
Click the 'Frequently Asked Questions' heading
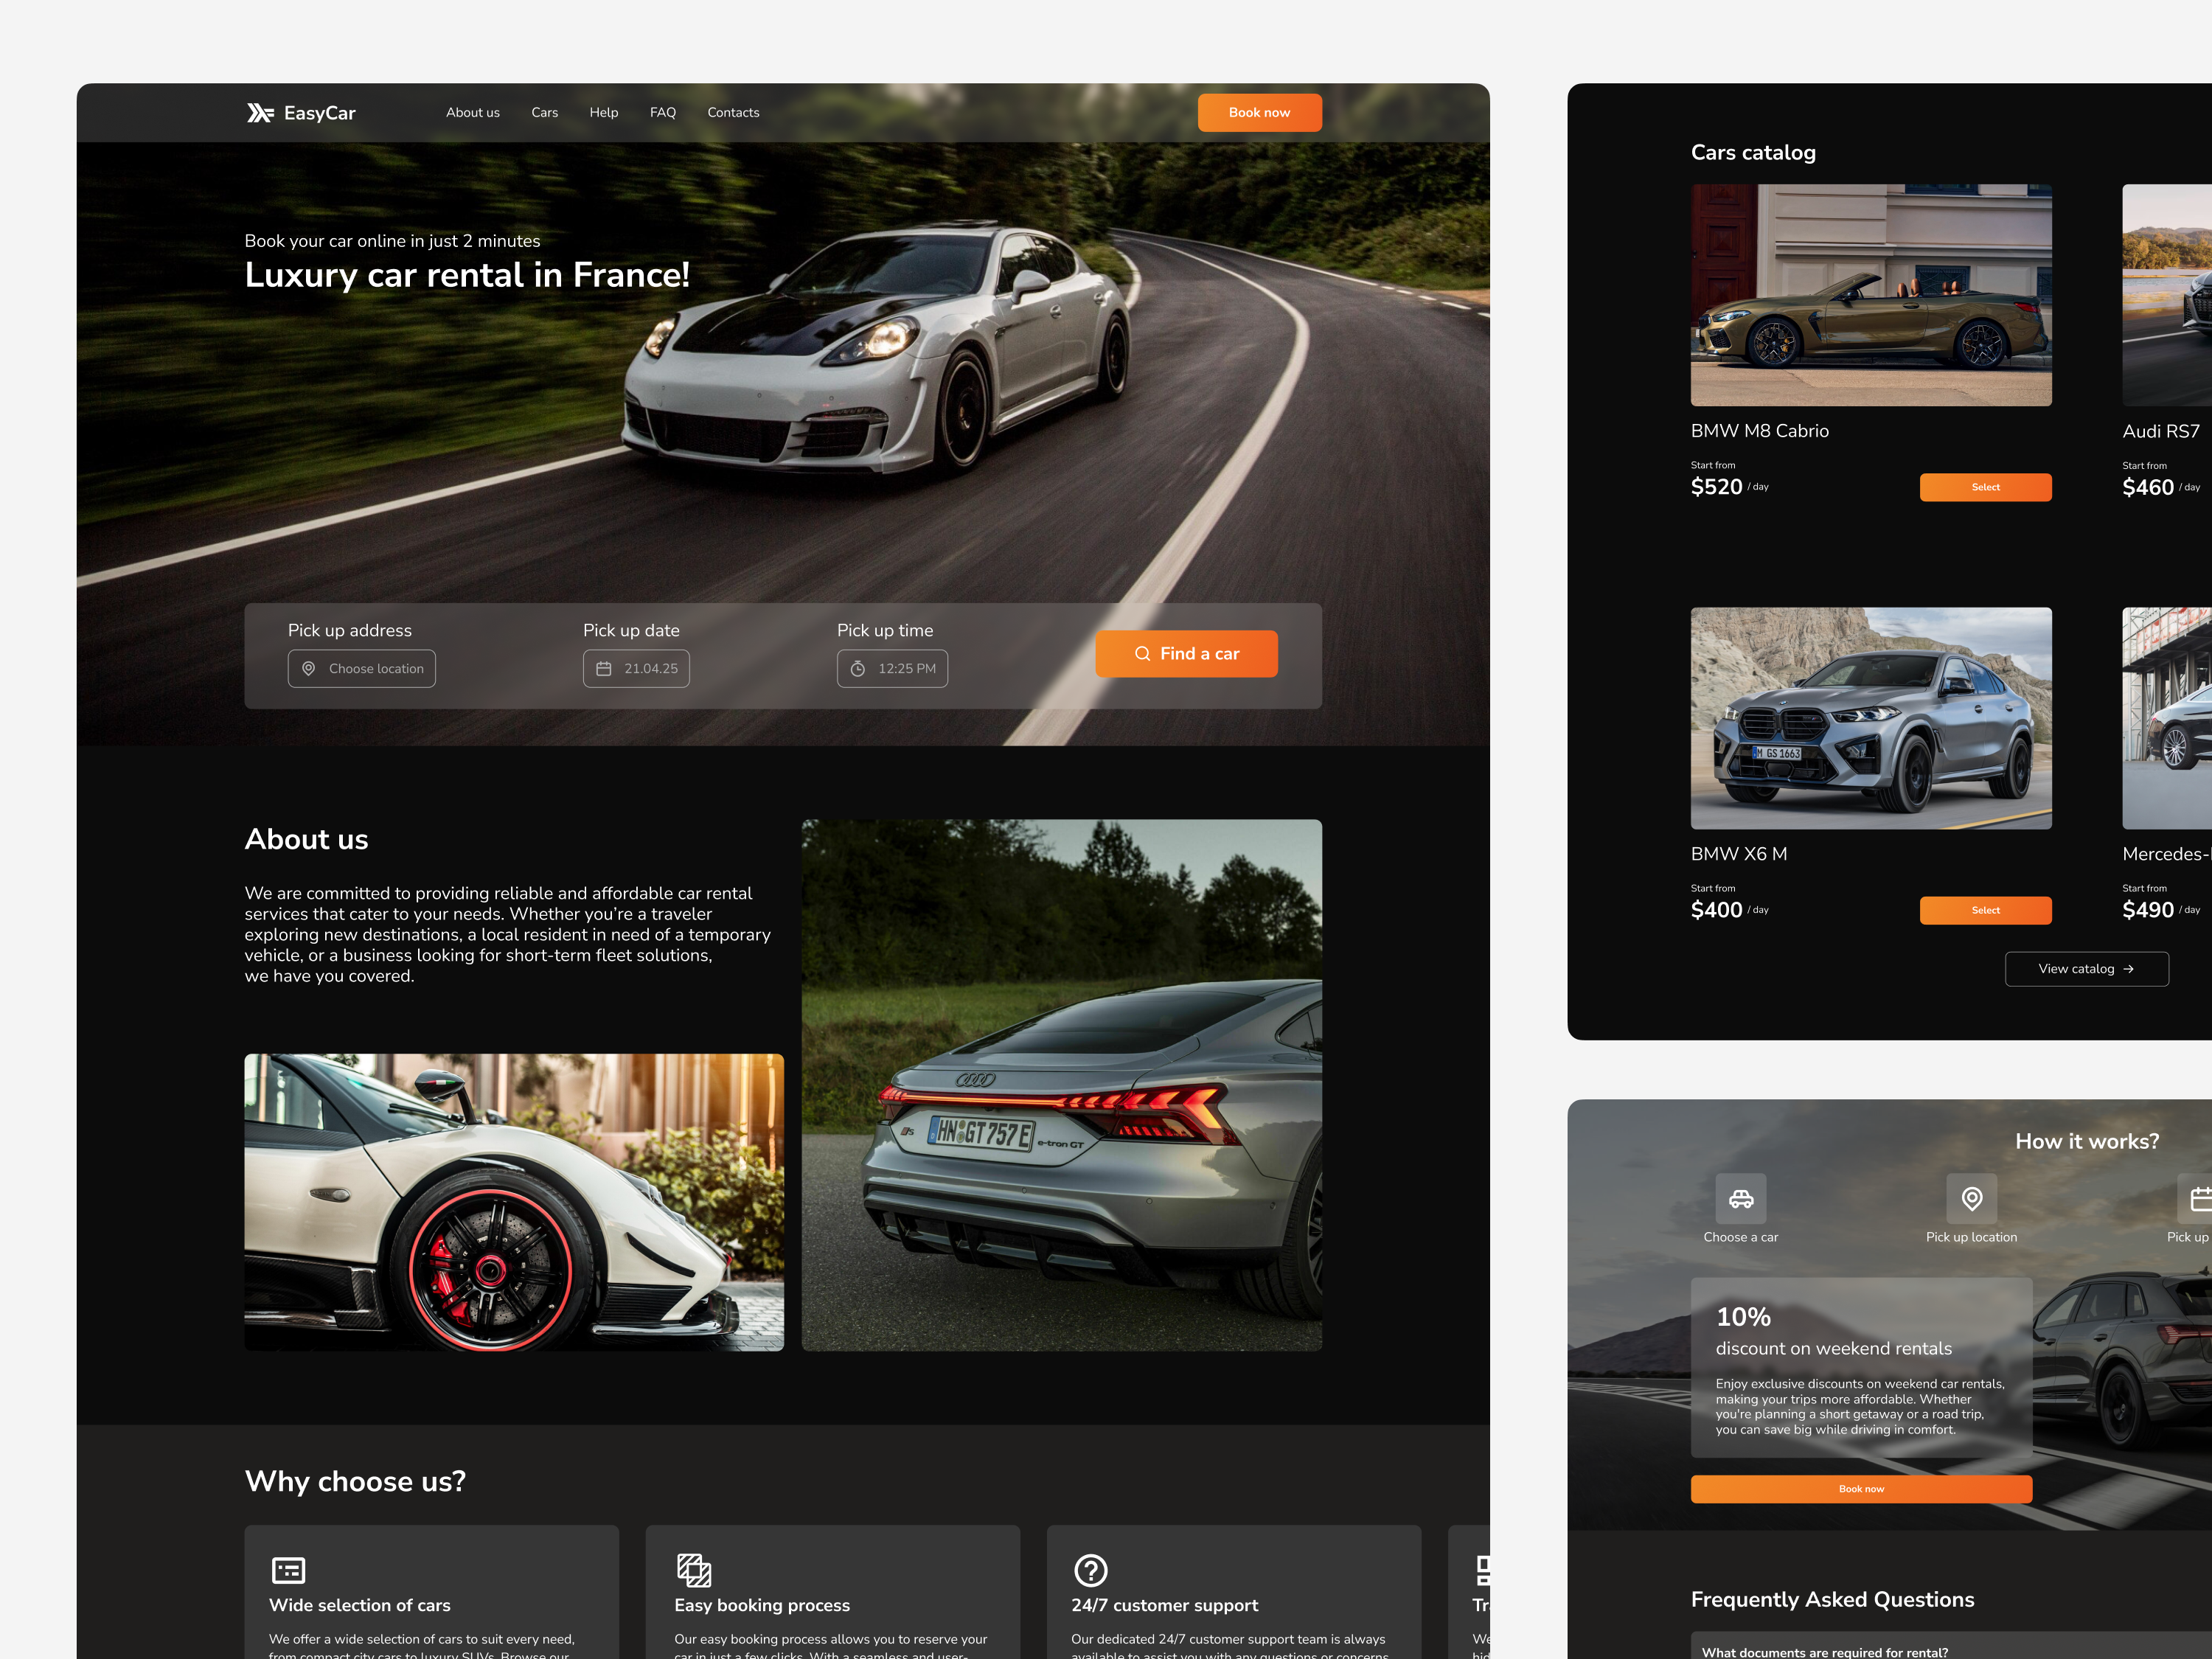[1832, 1599]
